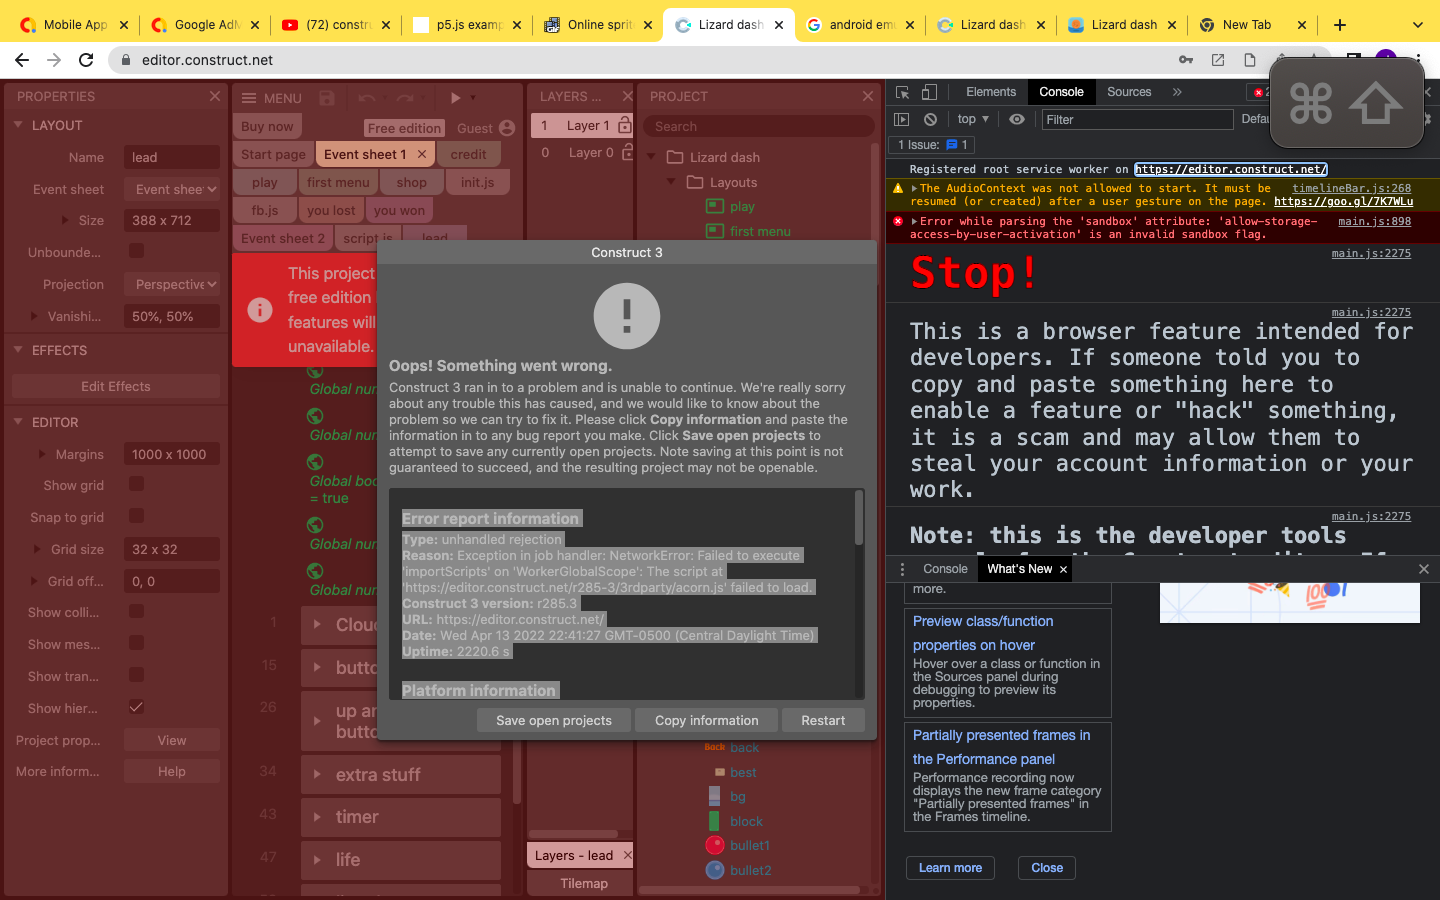Expand the Margins property triangle
This screenshot has width=1440, height=900.
tap(42, 454)
